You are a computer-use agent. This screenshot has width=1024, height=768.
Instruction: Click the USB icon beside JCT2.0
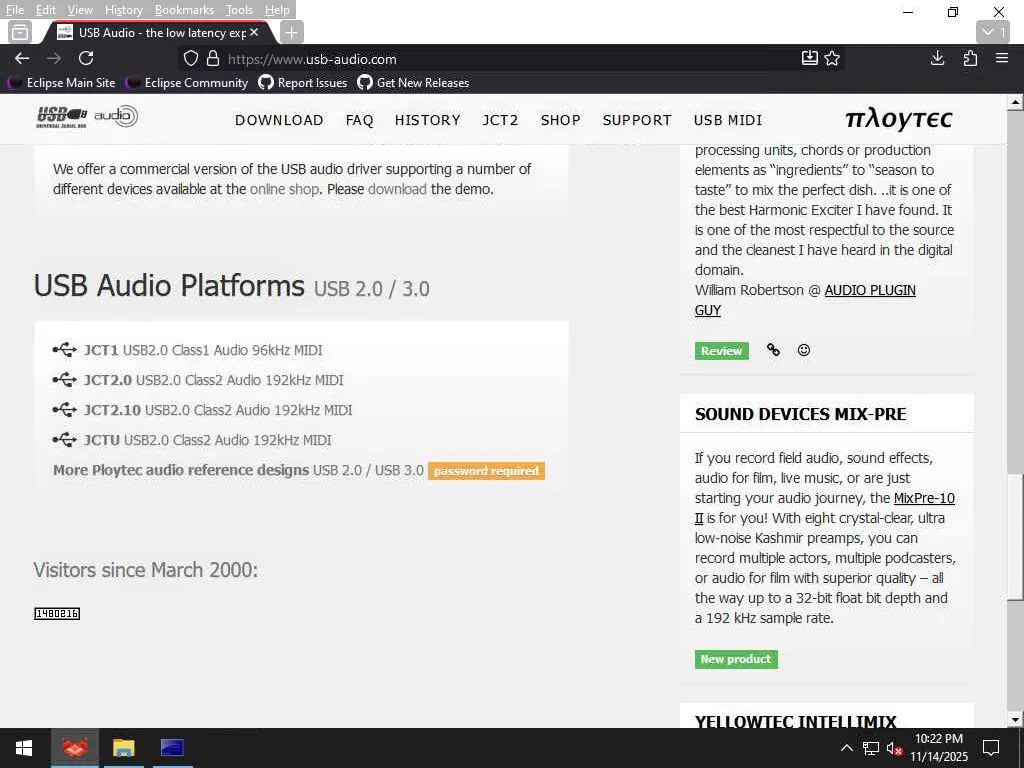65,380
